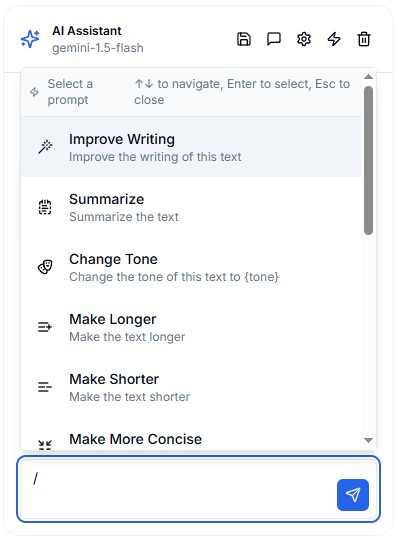Click the magic wand Improve Writing icon

pyautogui.click(x=45, y=147)
